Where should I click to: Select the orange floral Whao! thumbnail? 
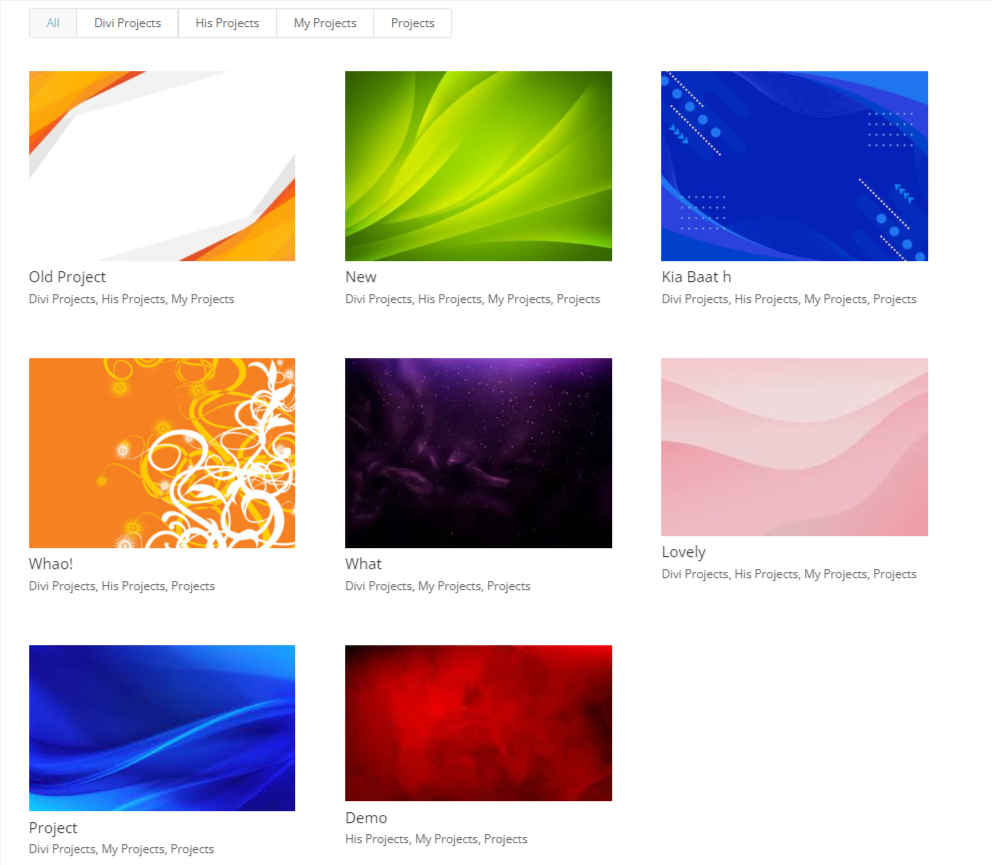162,453
